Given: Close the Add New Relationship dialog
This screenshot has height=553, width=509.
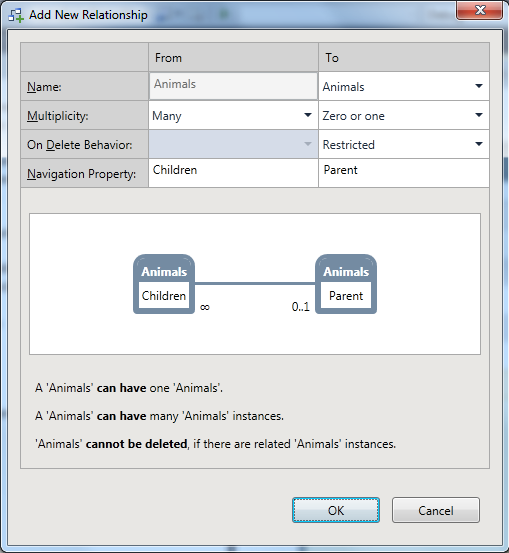Looking at the screenshot, I should tap(479, 10).
